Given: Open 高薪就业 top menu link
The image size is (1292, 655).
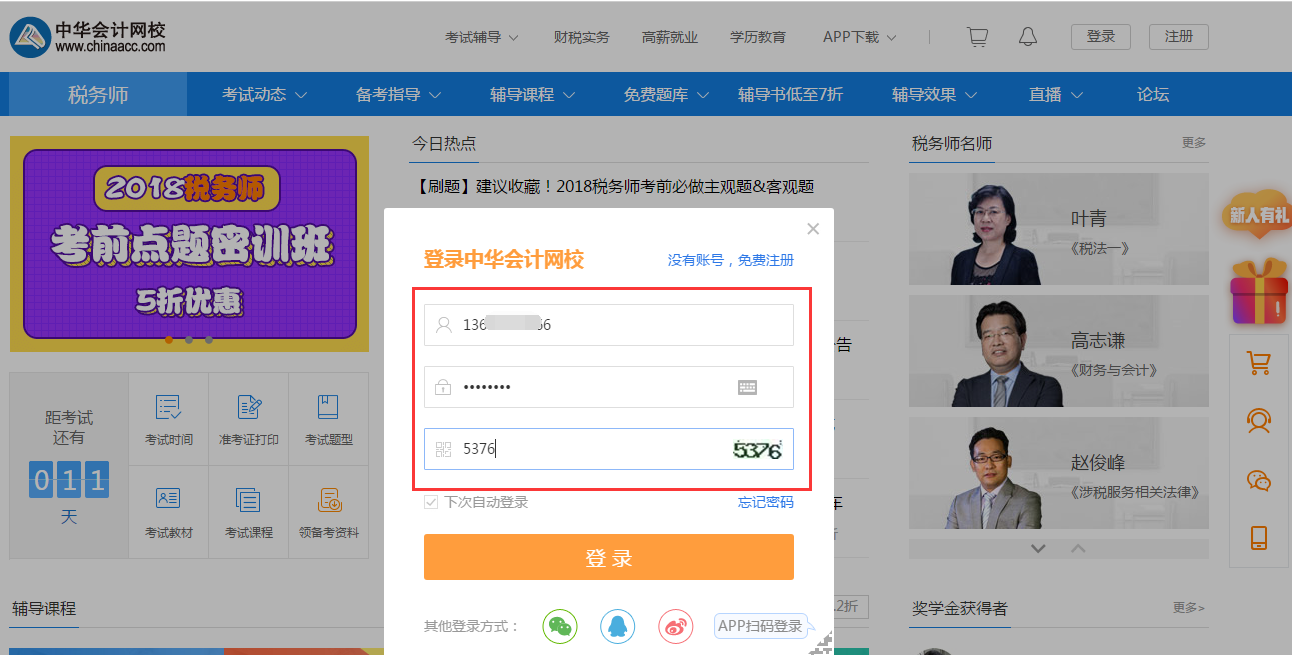Looking at the screenshot, I should 670,37.
